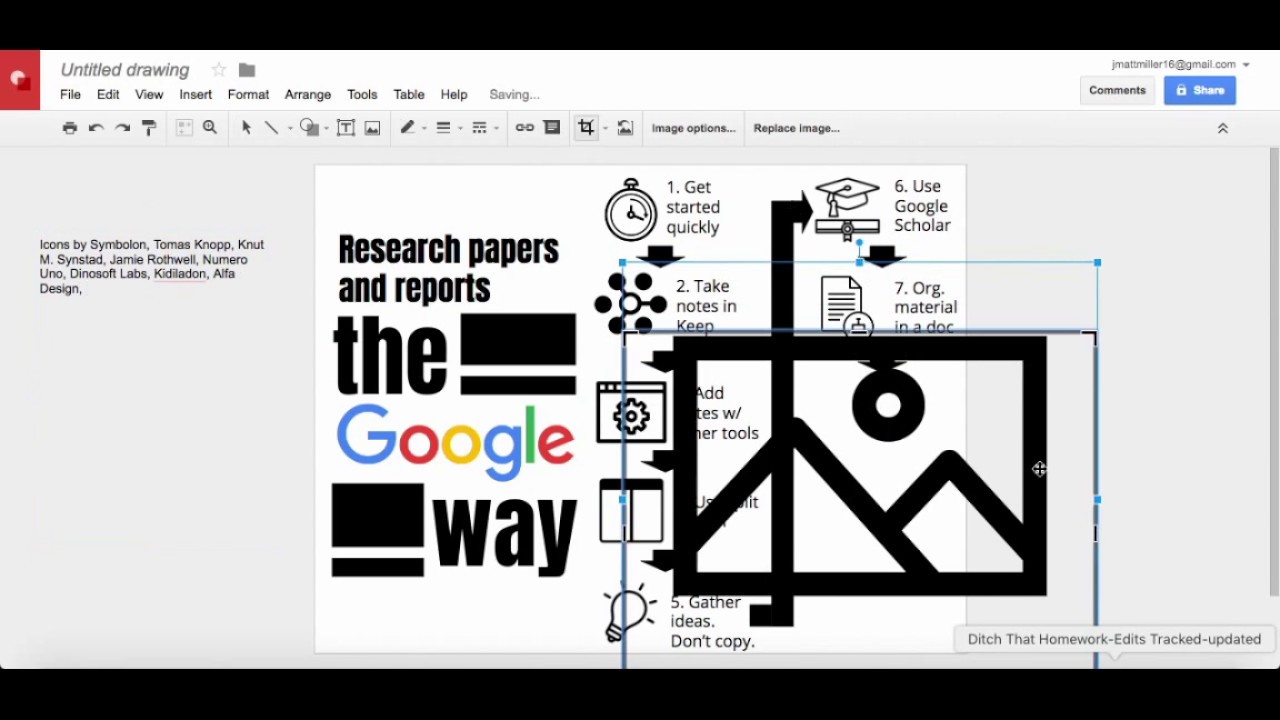Click the stopwatch clock icon on canvas

(x=631, y=210)
